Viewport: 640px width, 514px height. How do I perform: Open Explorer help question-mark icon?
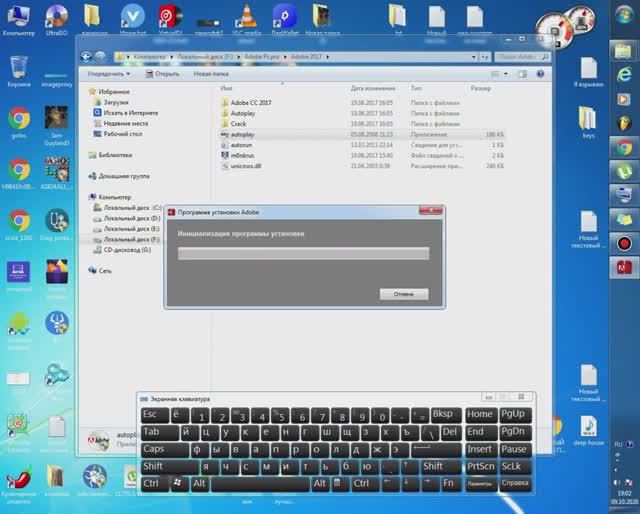coord(540,74)
